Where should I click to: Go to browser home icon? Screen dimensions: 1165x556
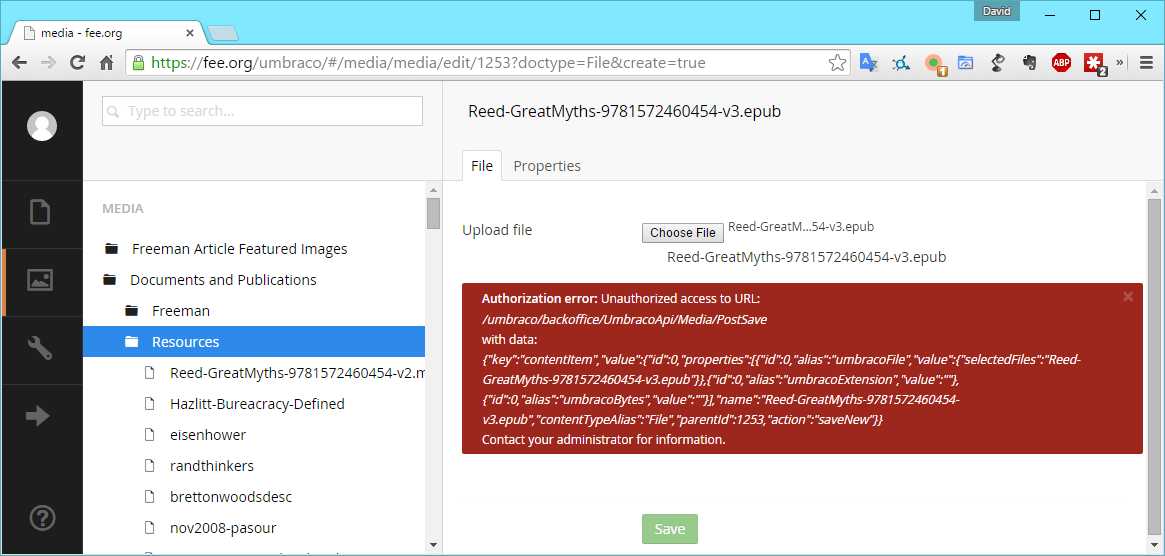point(106,63)
